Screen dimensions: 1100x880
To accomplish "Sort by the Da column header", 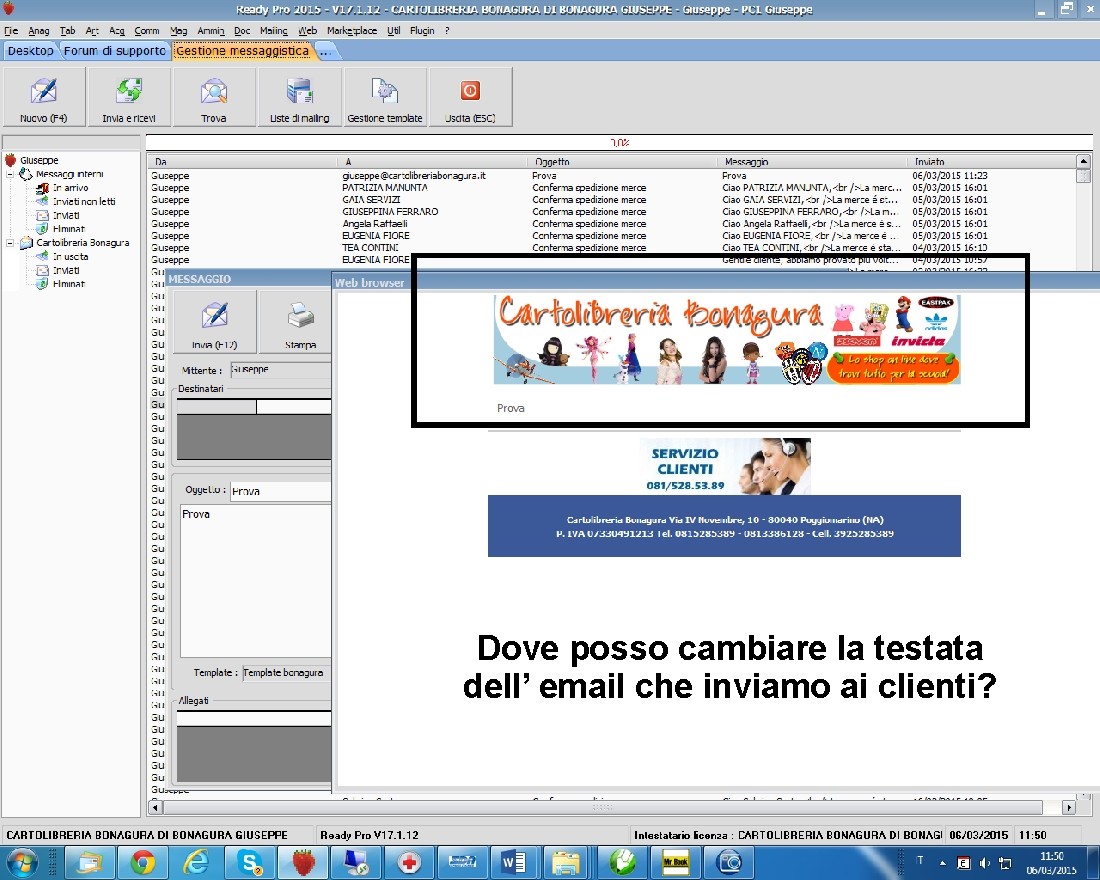I will [x=242, y=161].
